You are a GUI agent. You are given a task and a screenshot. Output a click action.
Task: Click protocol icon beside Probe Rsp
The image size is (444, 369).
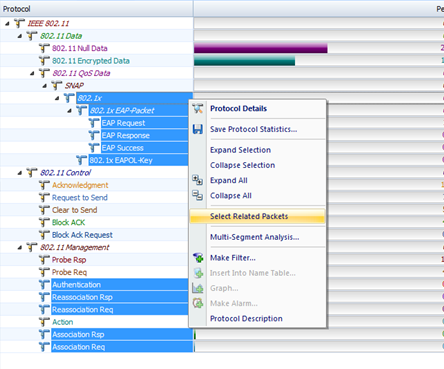(44, 260)
